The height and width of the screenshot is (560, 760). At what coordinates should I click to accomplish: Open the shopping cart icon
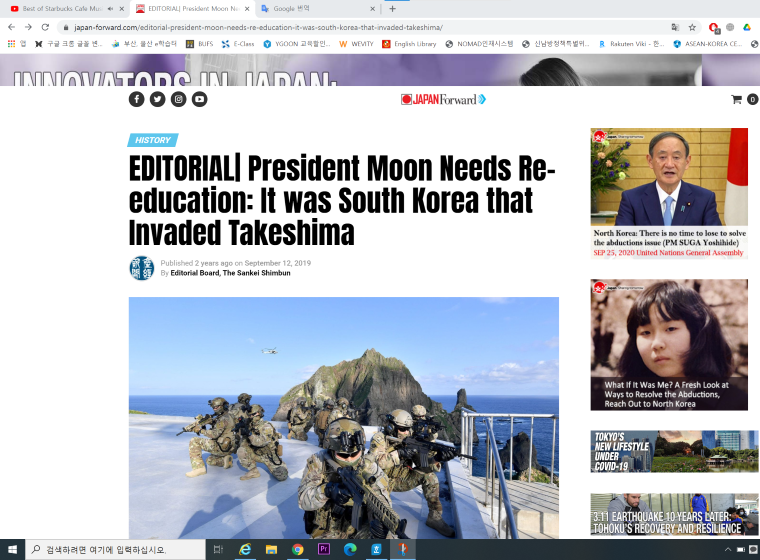tap(737, 99)
